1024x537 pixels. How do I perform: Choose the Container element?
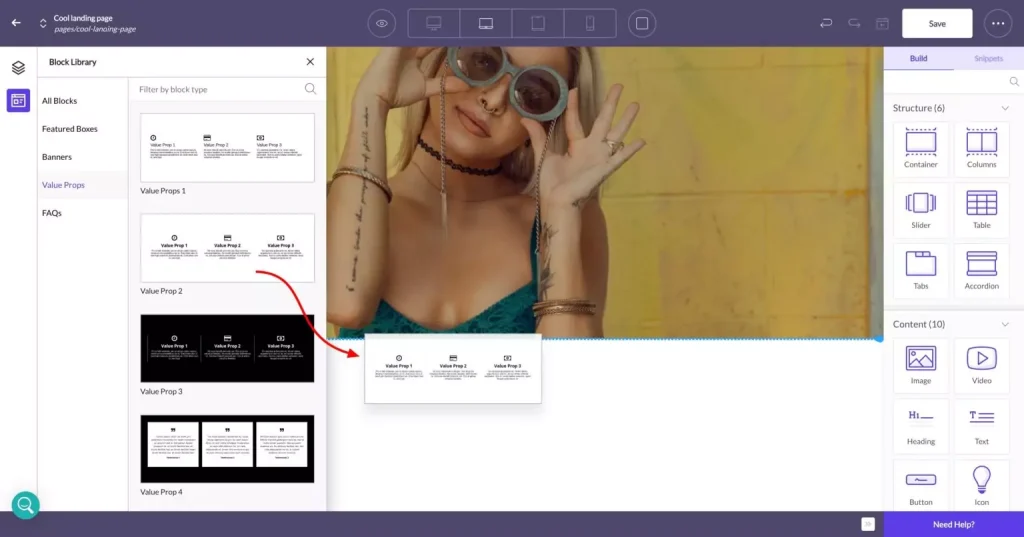click(921, 149)
